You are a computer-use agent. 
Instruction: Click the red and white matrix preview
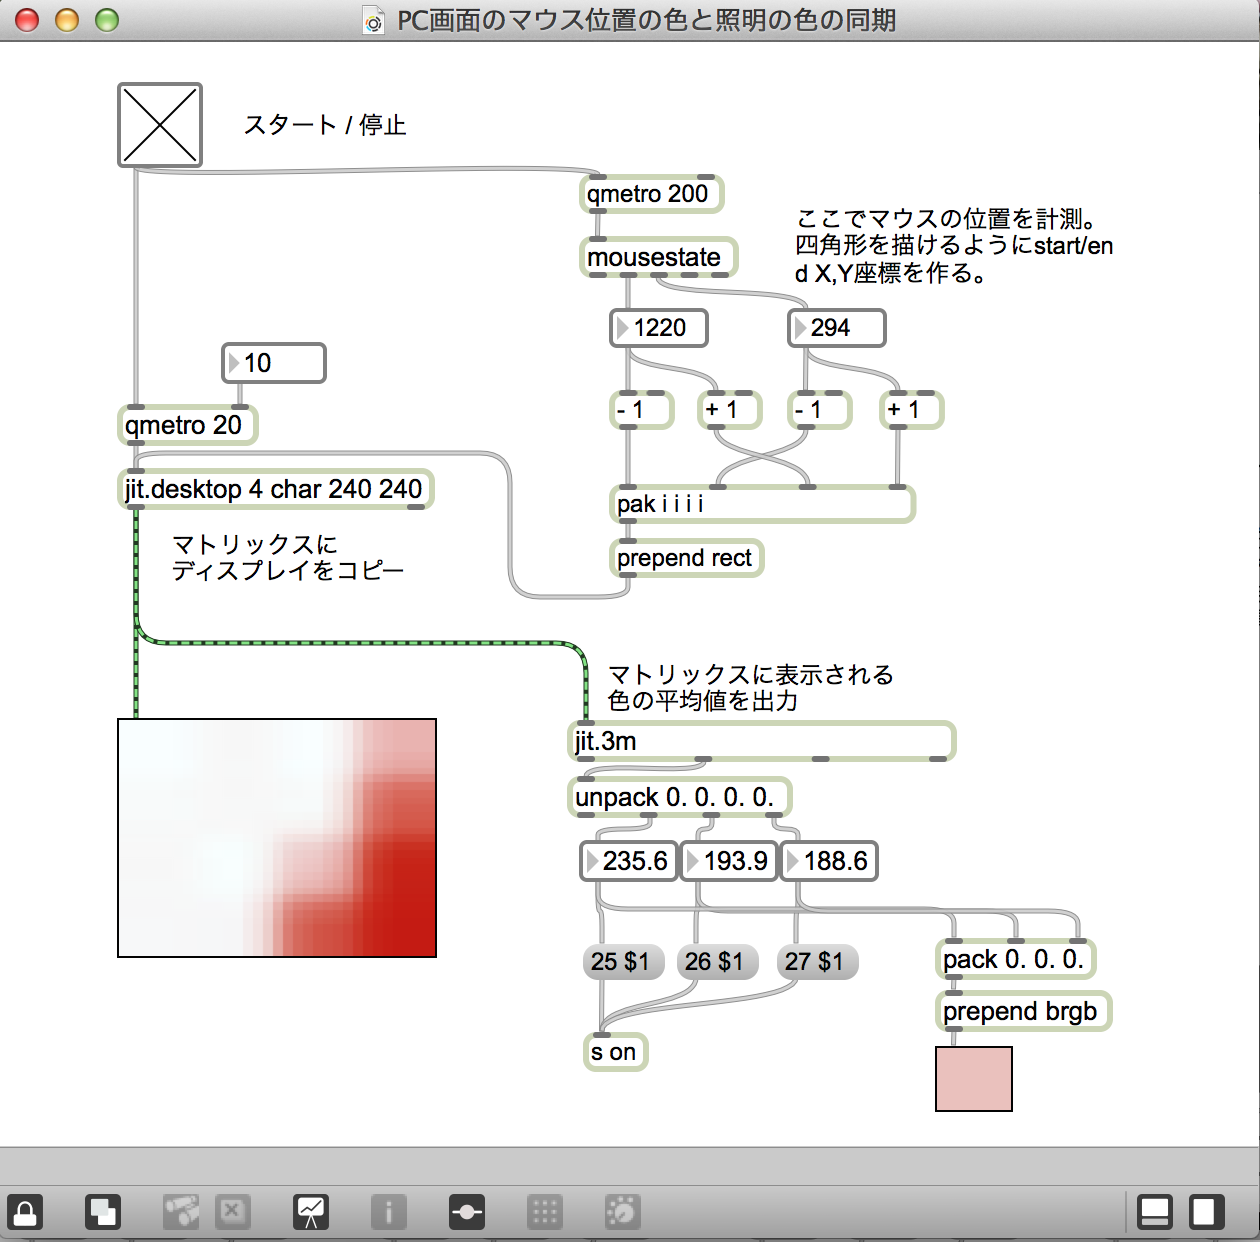coord(277,838)
